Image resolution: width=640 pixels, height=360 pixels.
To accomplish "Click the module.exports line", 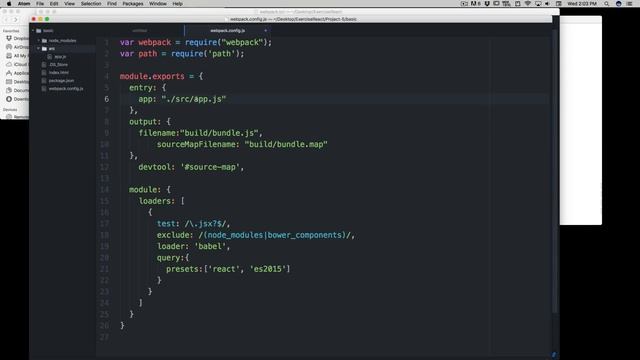I will pyautogui.click(x=161, y=76).
